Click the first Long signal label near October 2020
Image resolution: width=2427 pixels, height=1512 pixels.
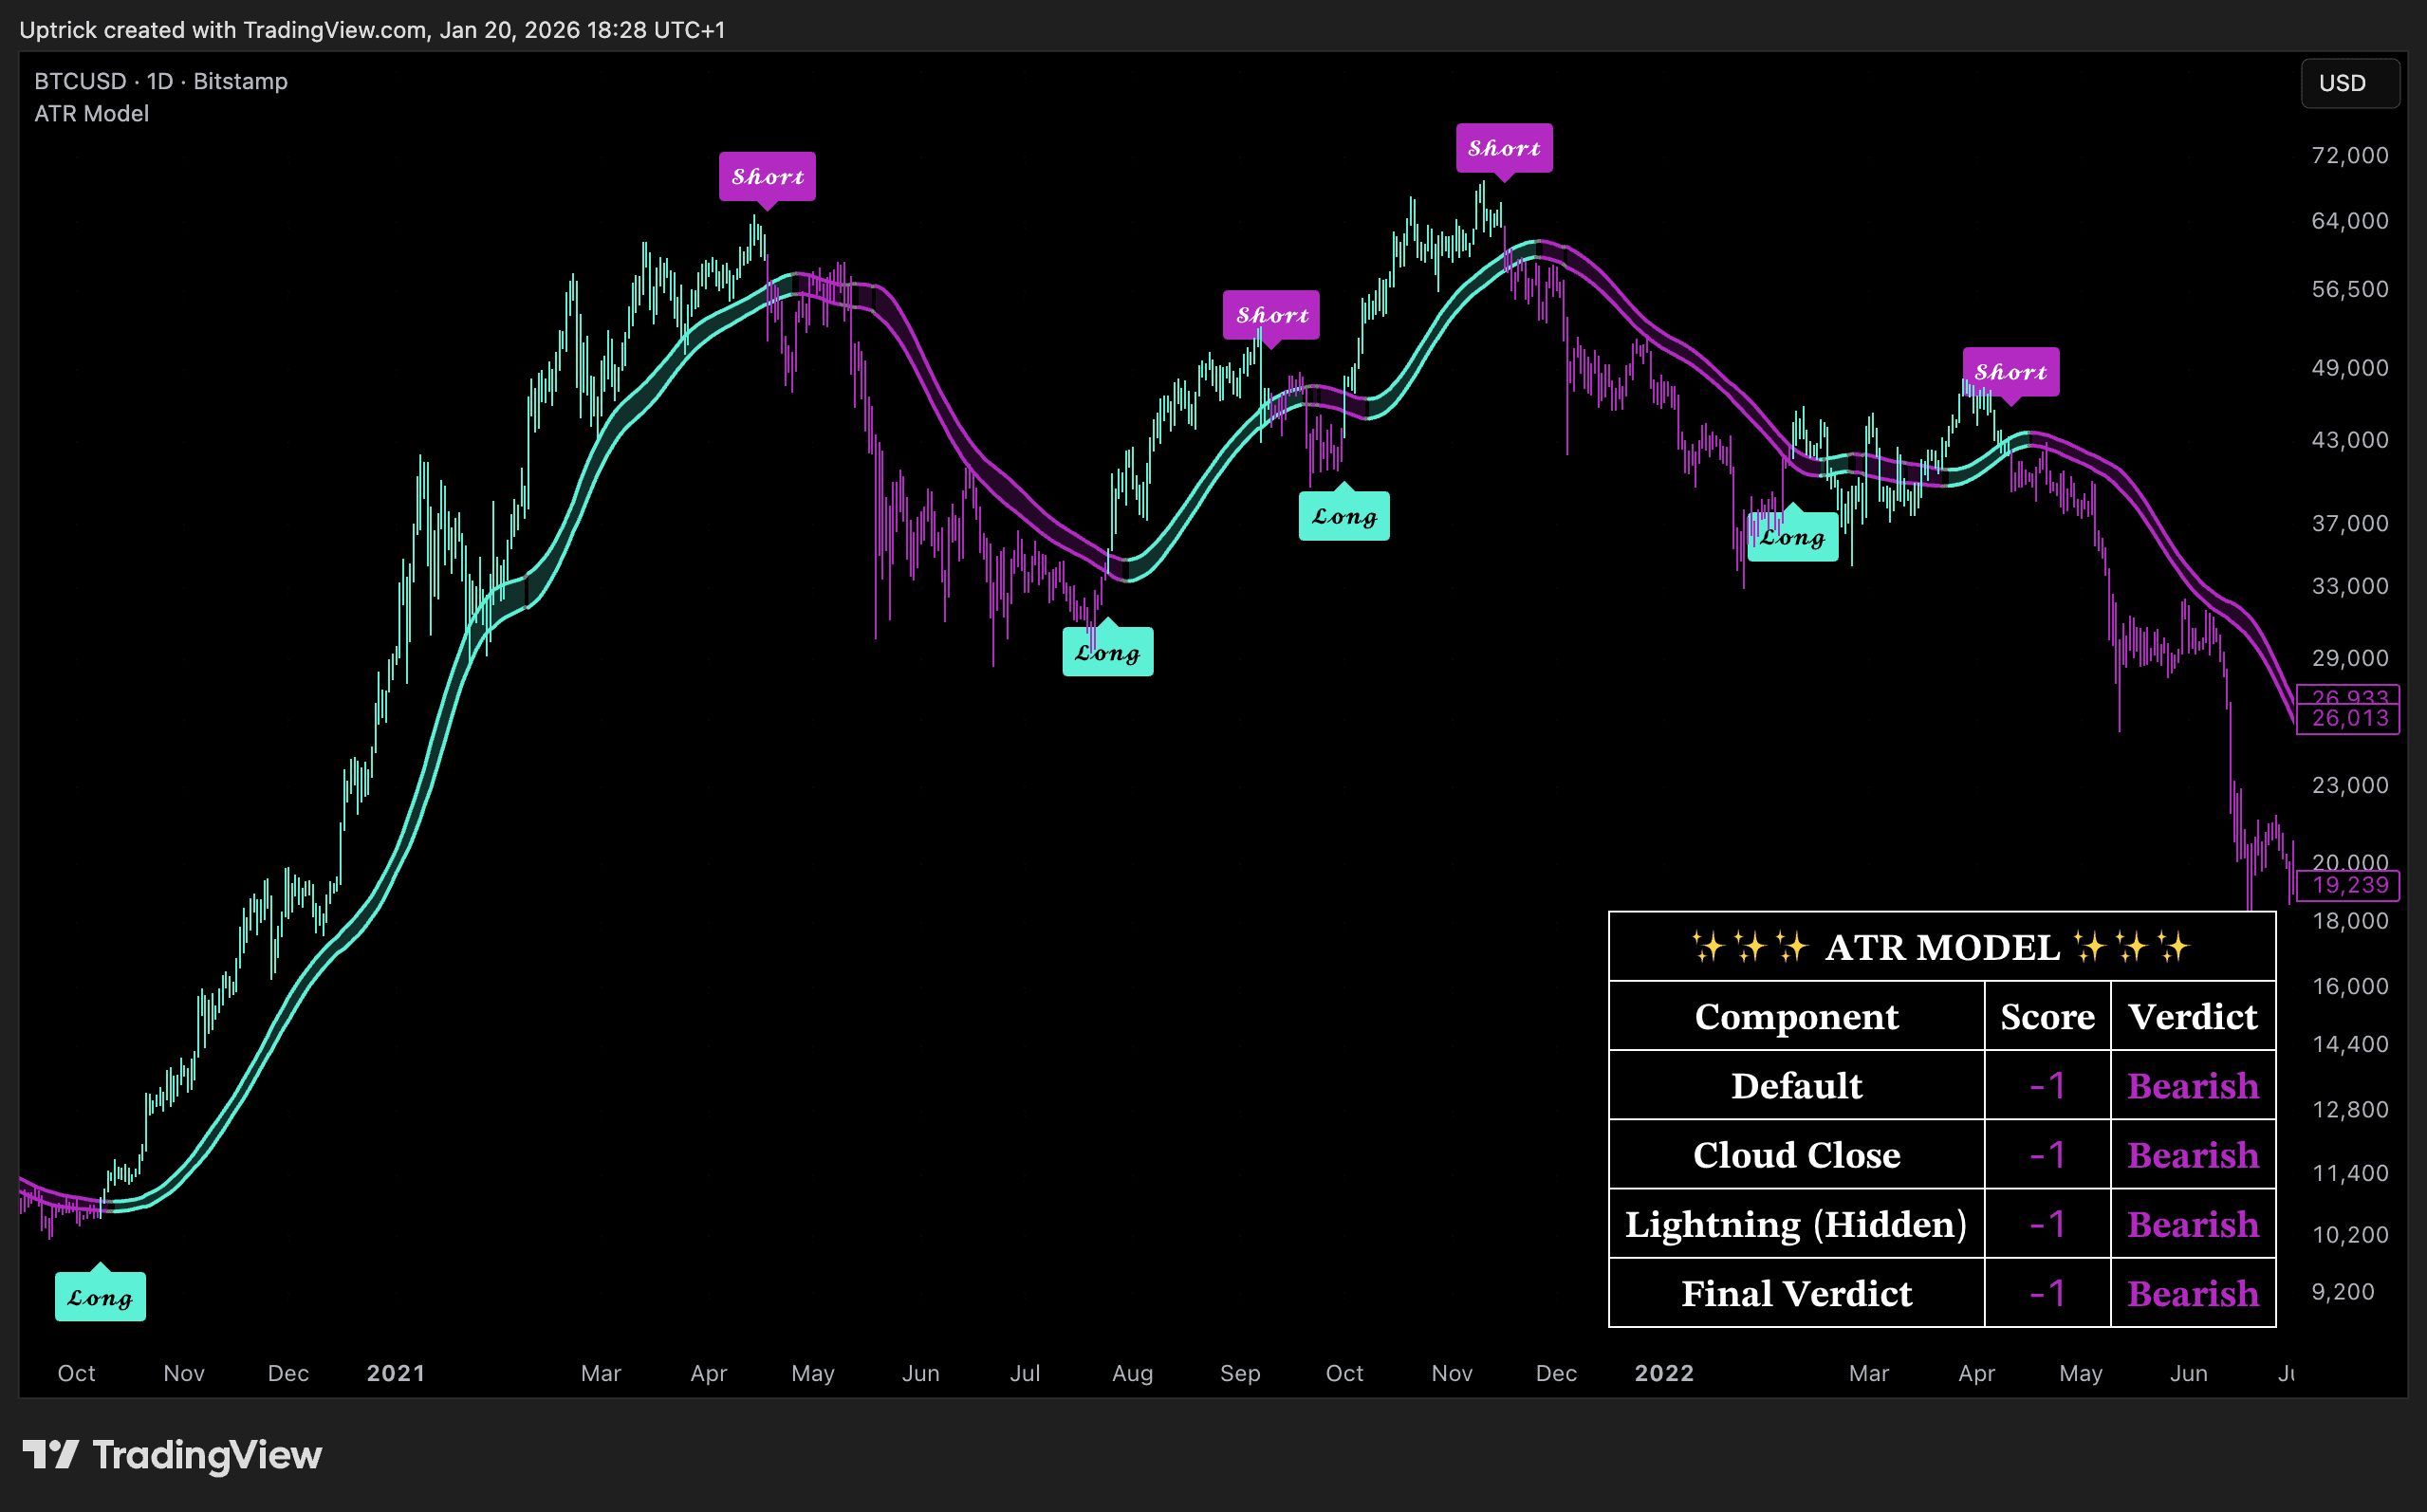pyautogui.click(x=100, y=1298)
